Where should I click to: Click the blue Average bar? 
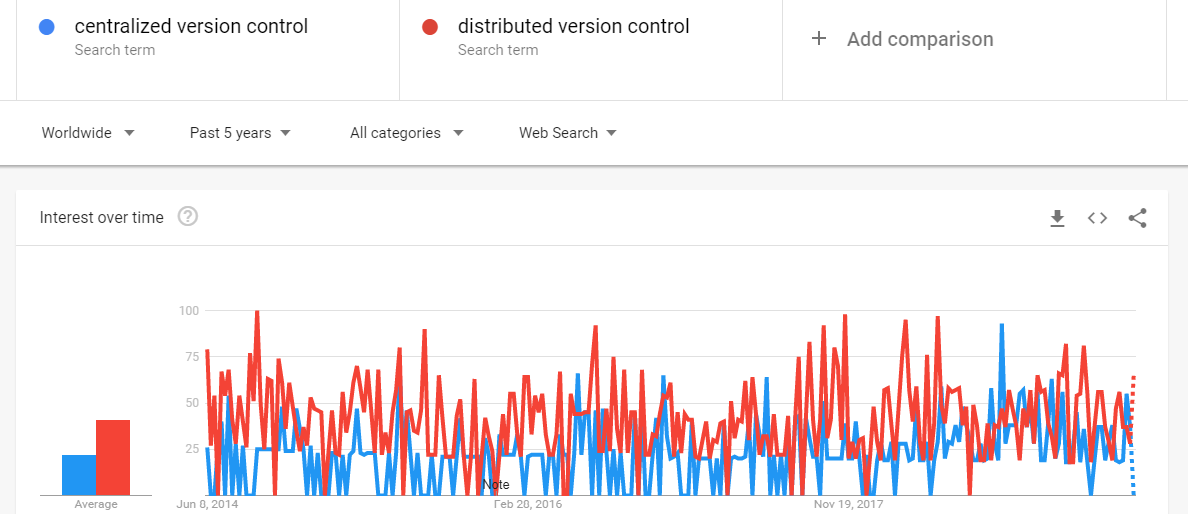coord(79,475)
